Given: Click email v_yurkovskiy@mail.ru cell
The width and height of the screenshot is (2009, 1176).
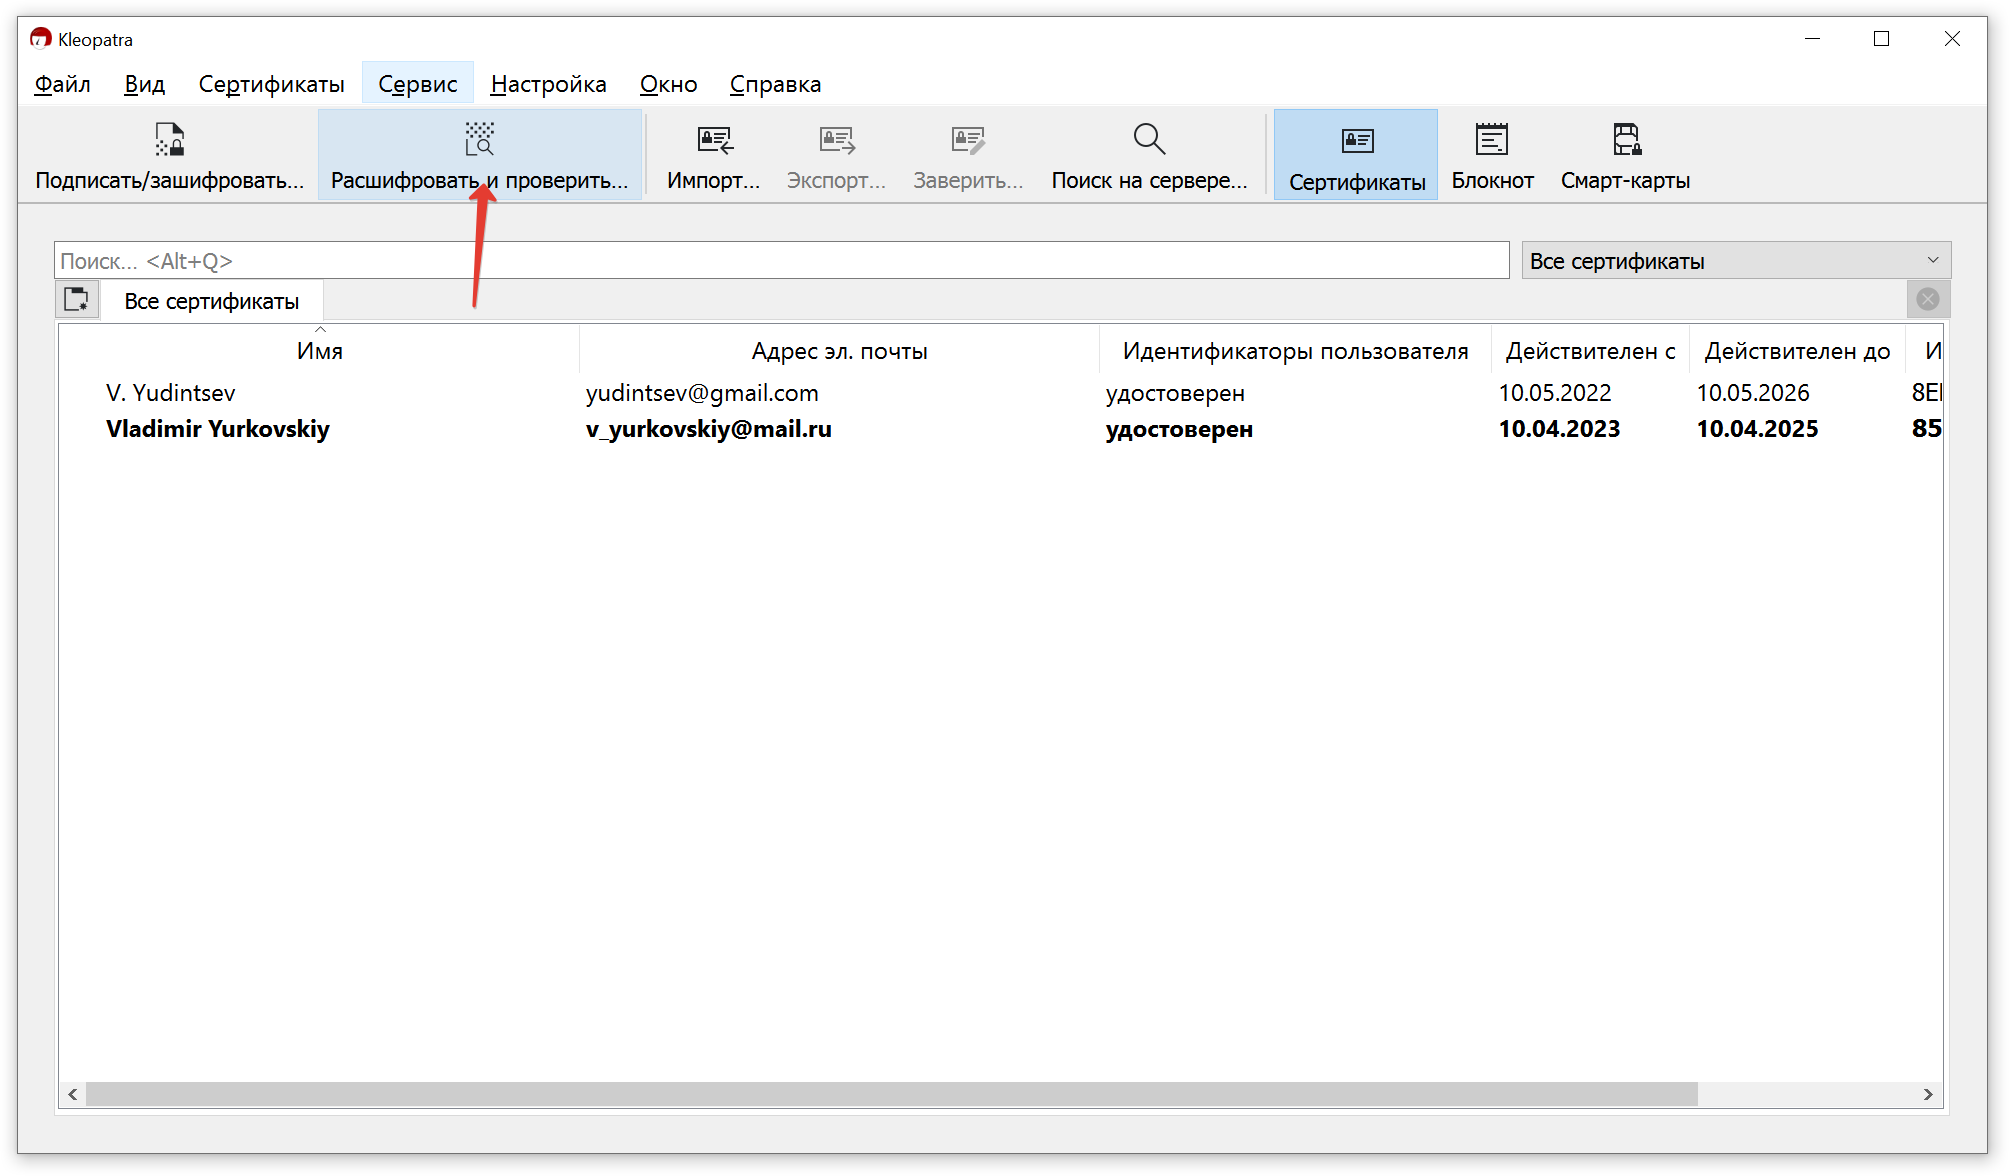Looking at the screenshot, I should pos(709,429).
